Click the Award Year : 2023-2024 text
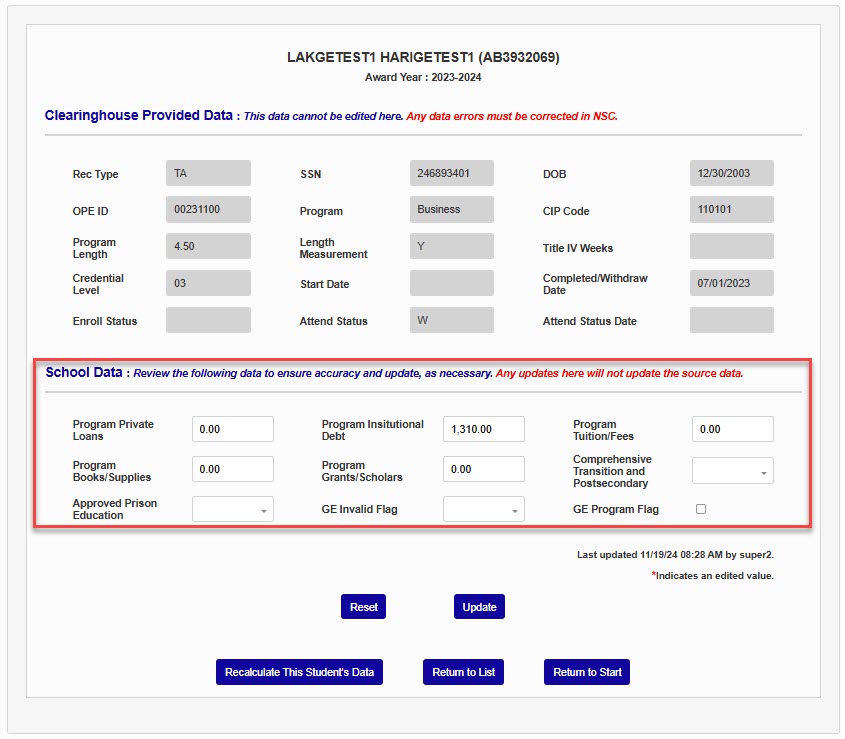 click(x=423, y=77)
